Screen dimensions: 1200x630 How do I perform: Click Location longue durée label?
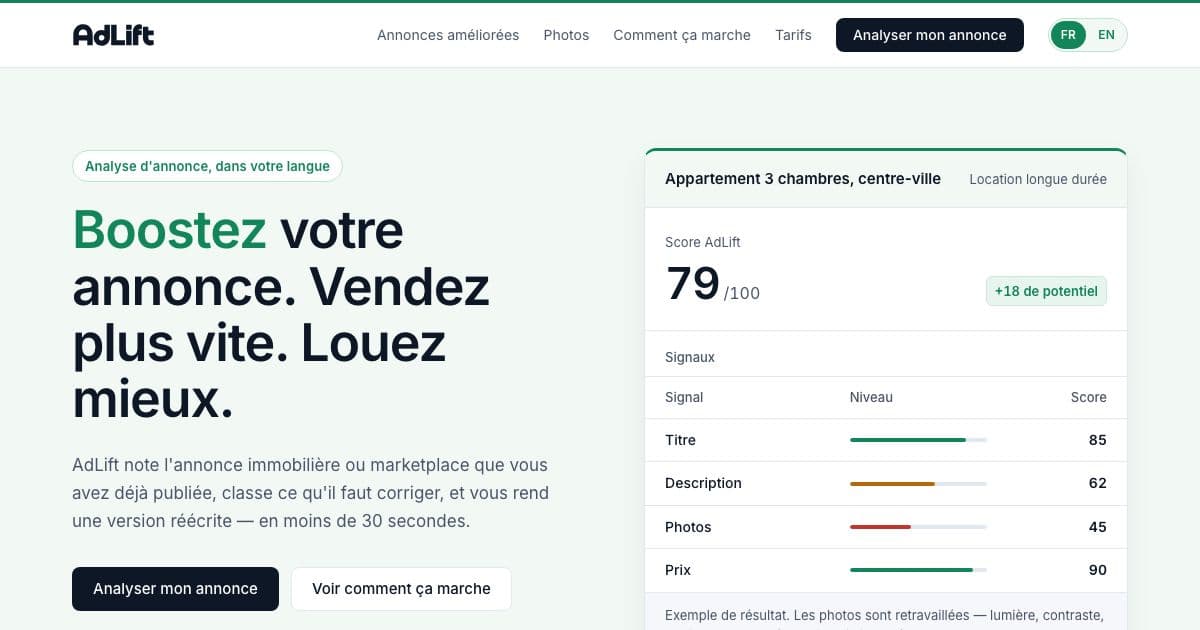click(x=1038, y=179)
